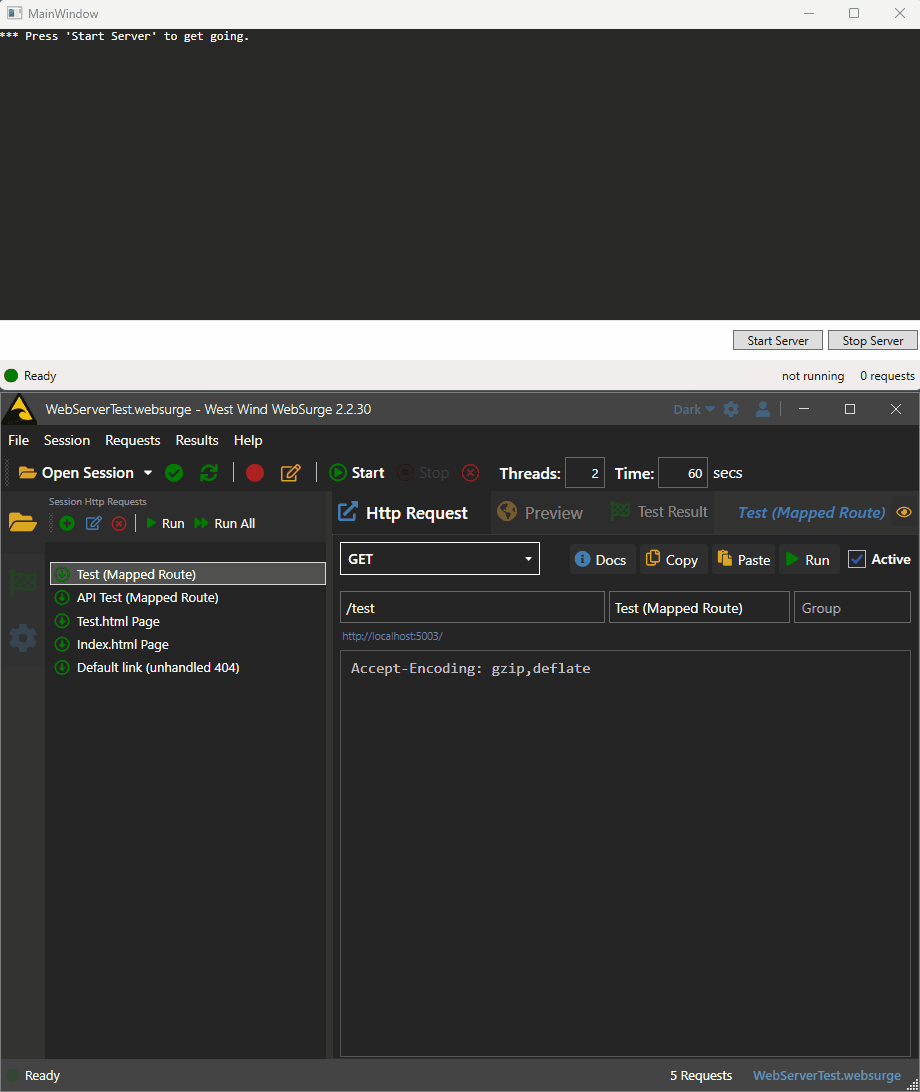Viewport: 920px width, 1092px height.
Task: Click the green checkmark icon in the WebSurge toolbar
Action: [174, 474]
